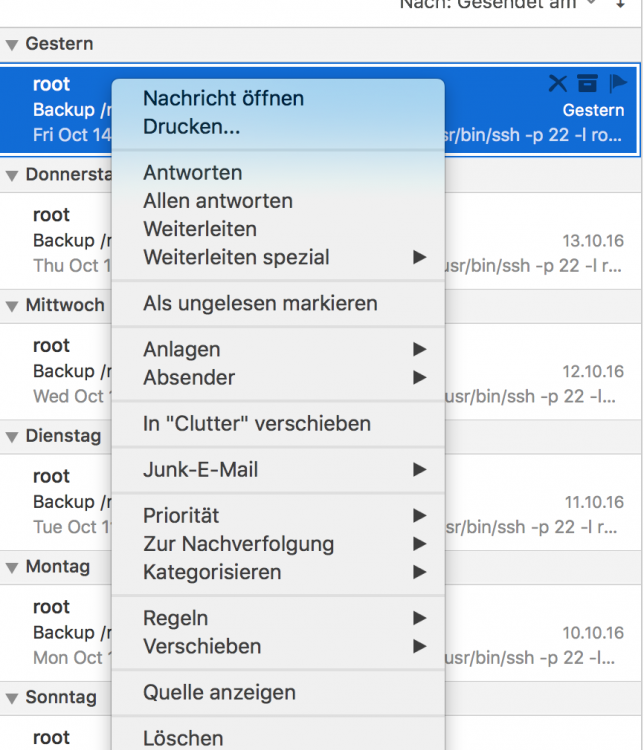Screen dimensions: 644x750
Task: Collapse the Dienstag group
Action: 12,437
